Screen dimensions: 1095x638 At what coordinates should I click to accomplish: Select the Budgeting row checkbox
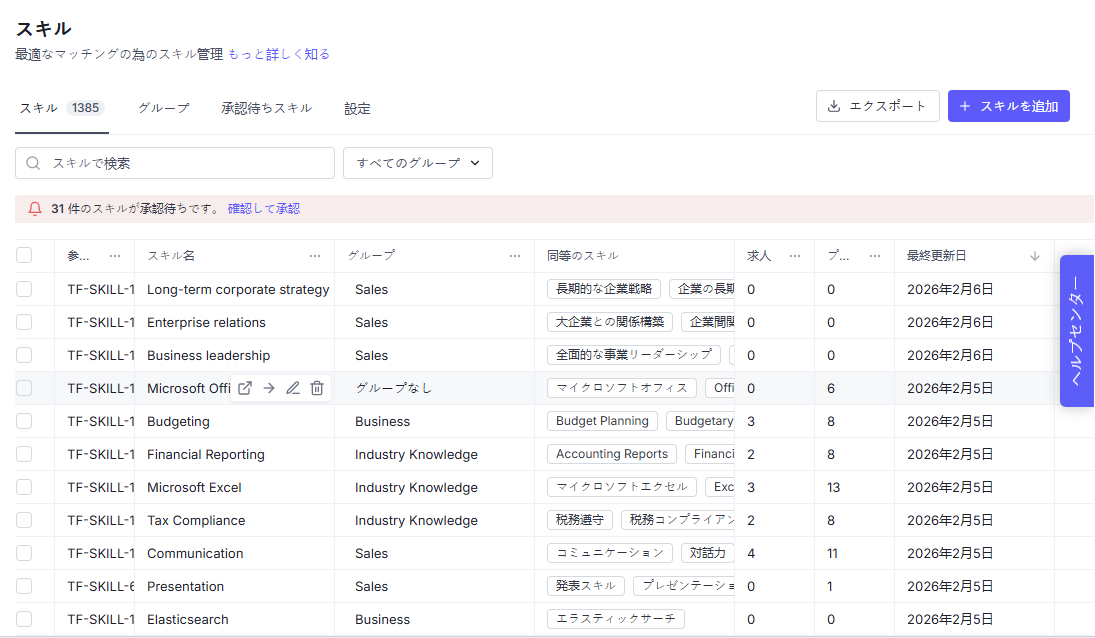click(24, 421)
